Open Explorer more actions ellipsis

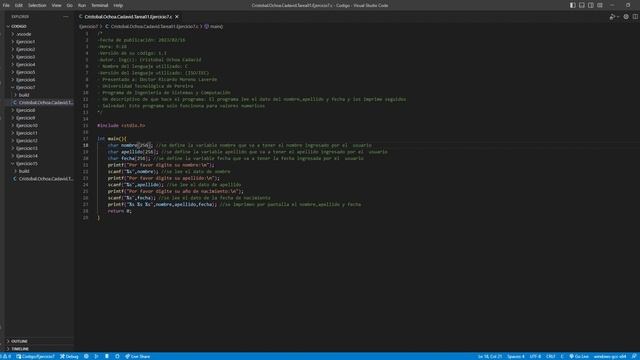pyautogui.click(x=66, y=17)
